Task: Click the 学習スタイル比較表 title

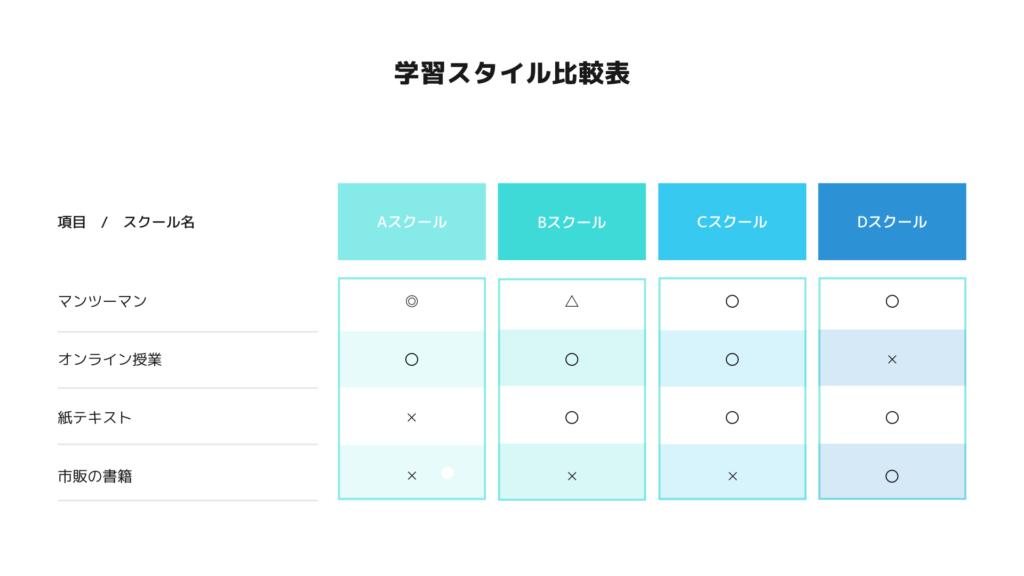Action: coord(512,73)
